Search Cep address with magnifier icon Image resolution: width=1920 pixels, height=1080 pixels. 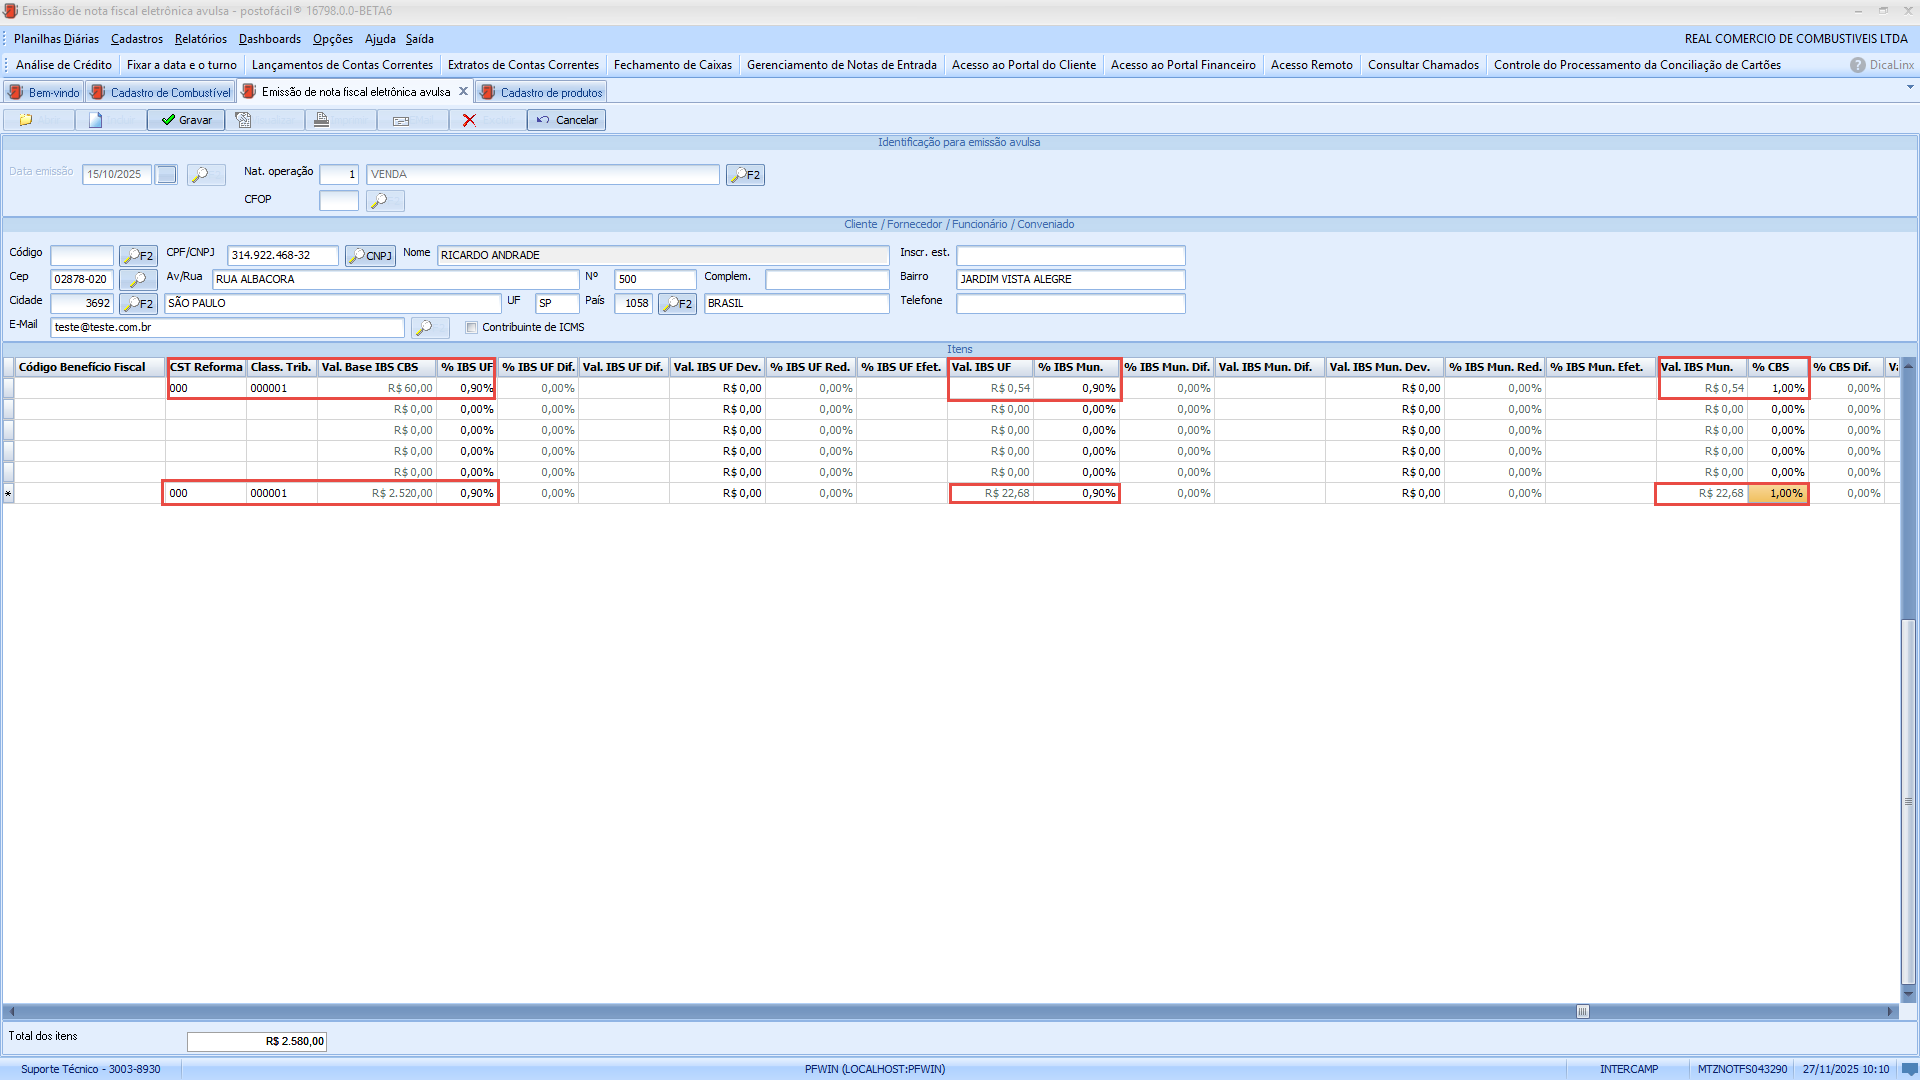(138, 280)
